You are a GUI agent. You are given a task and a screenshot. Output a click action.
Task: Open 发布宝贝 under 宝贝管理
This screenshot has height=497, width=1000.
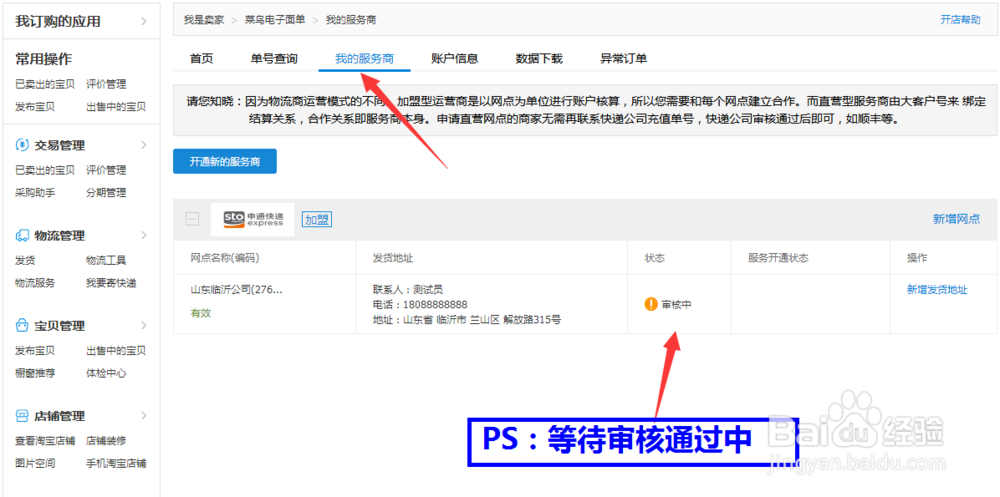point(34,351)
